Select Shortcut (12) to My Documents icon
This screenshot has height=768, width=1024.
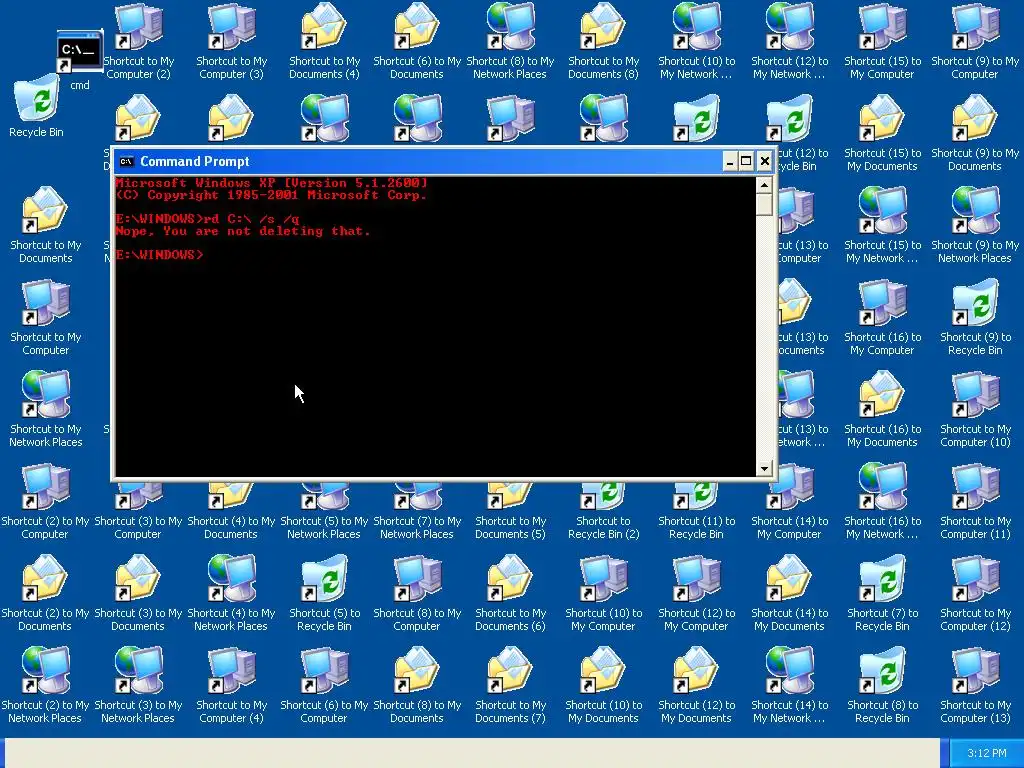696,671
